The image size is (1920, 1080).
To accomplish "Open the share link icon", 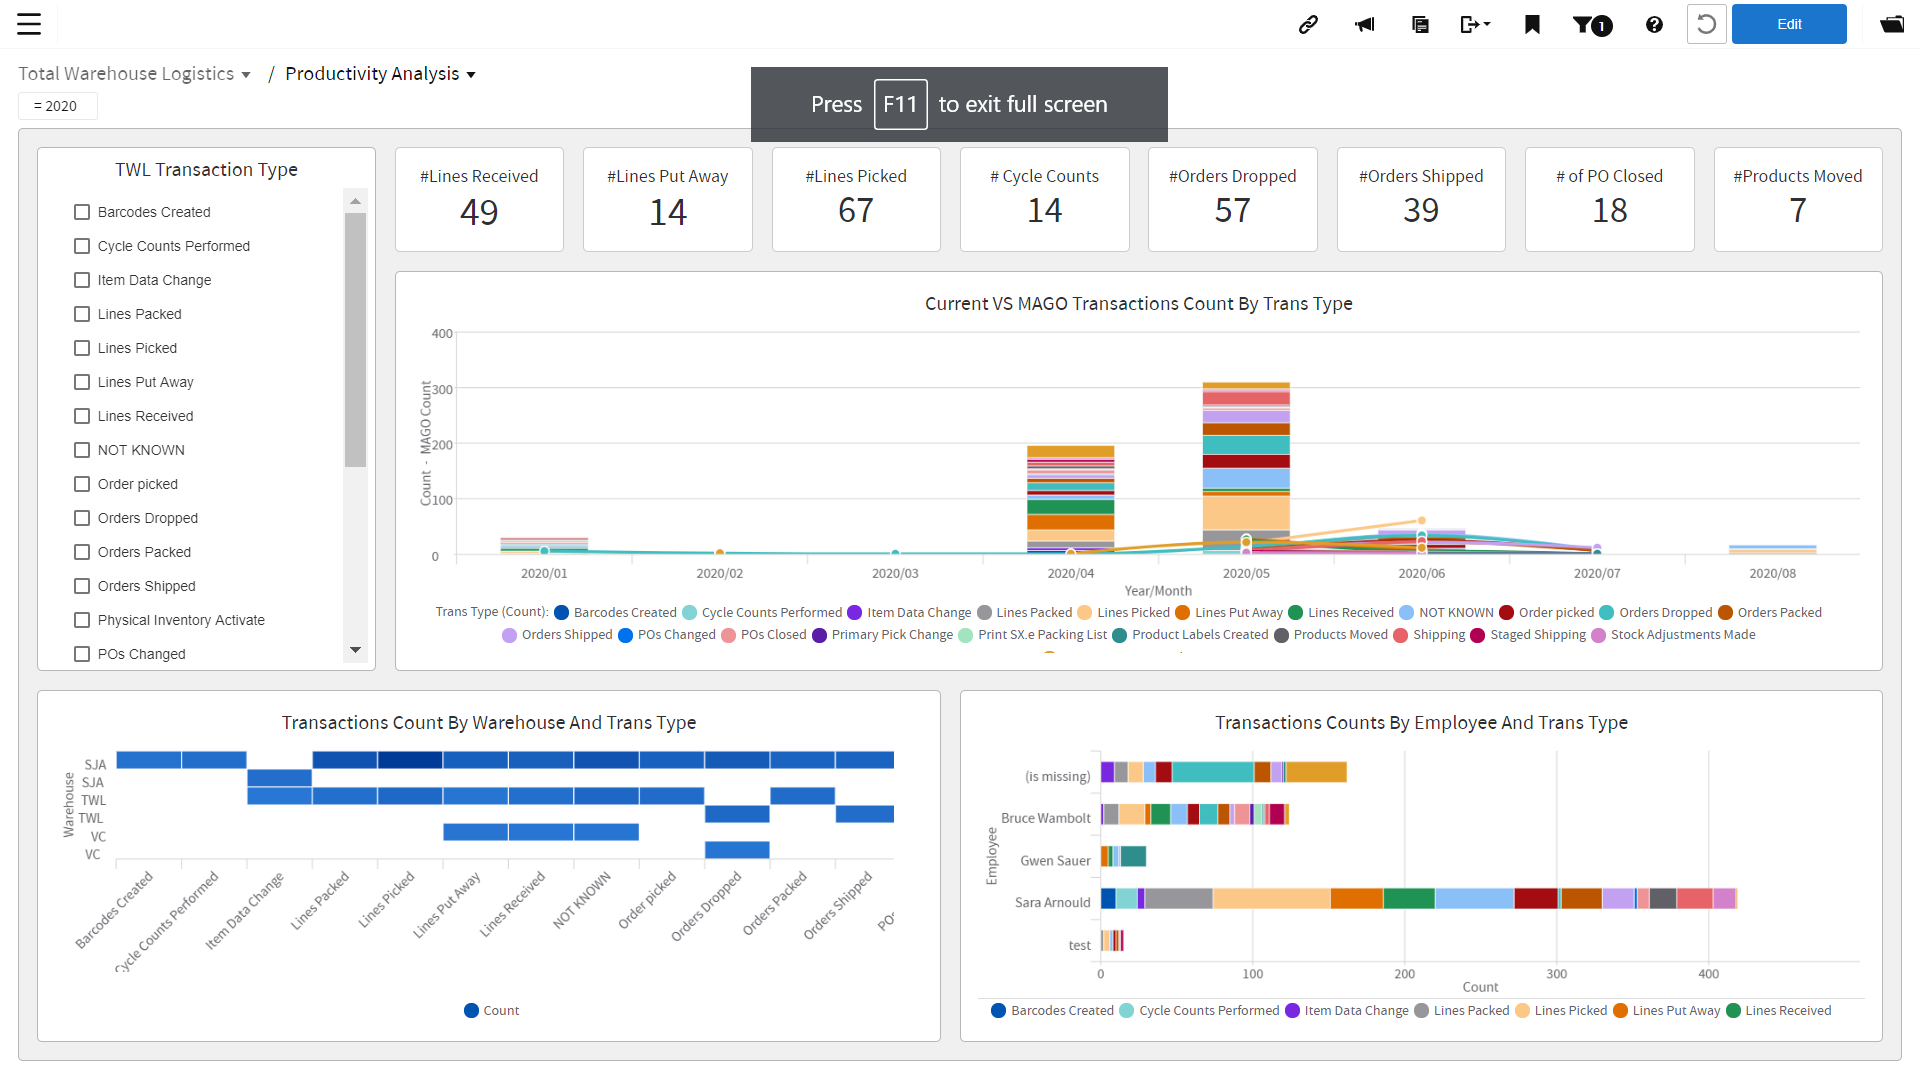I will pyautogui.click(x=1308, y=24).
